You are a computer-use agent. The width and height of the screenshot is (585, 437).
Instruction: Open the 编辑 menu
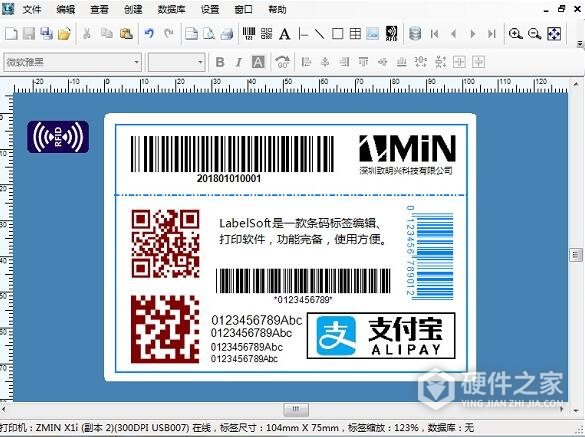(x=66, y=9)
